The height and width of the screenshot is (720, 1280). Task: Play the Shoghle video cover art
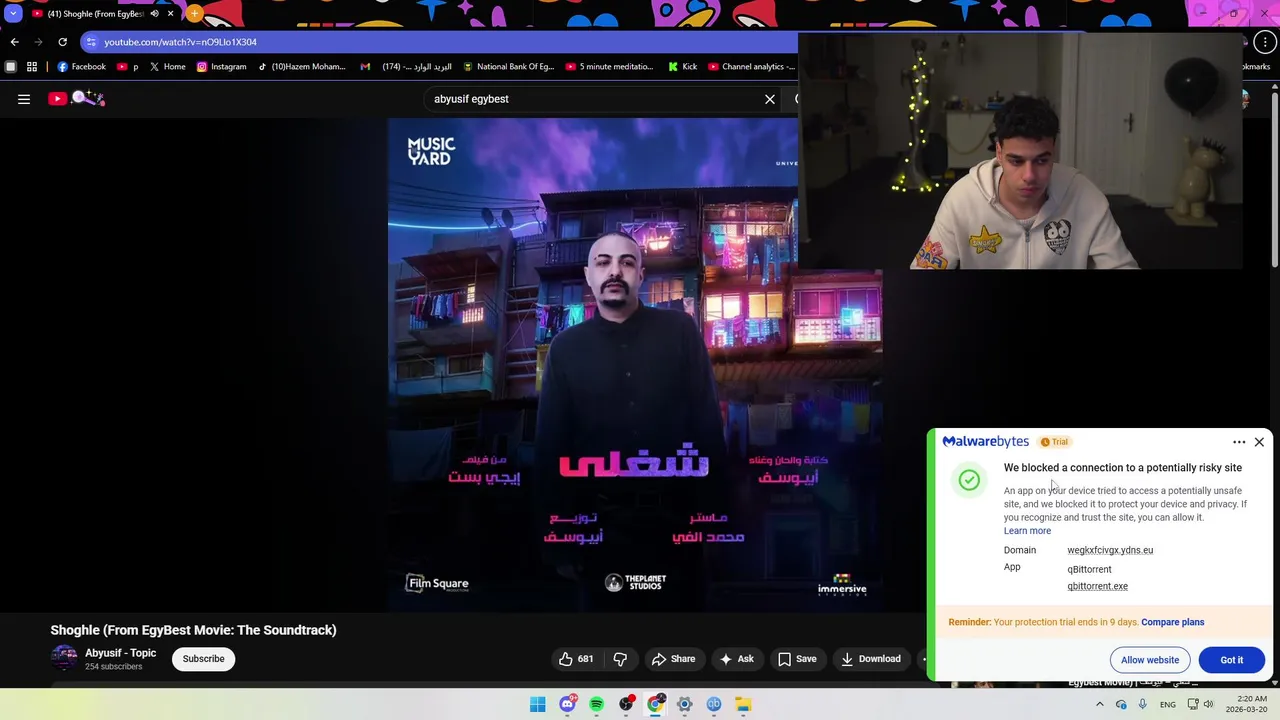pyautogui.click(x=635, y=365)
